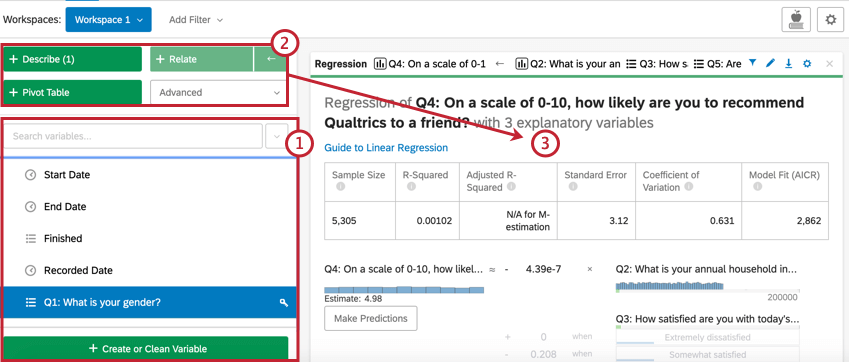849x362 pixels.
Task: Open the apple and books help icon
Action: click(x=796, y=19)
